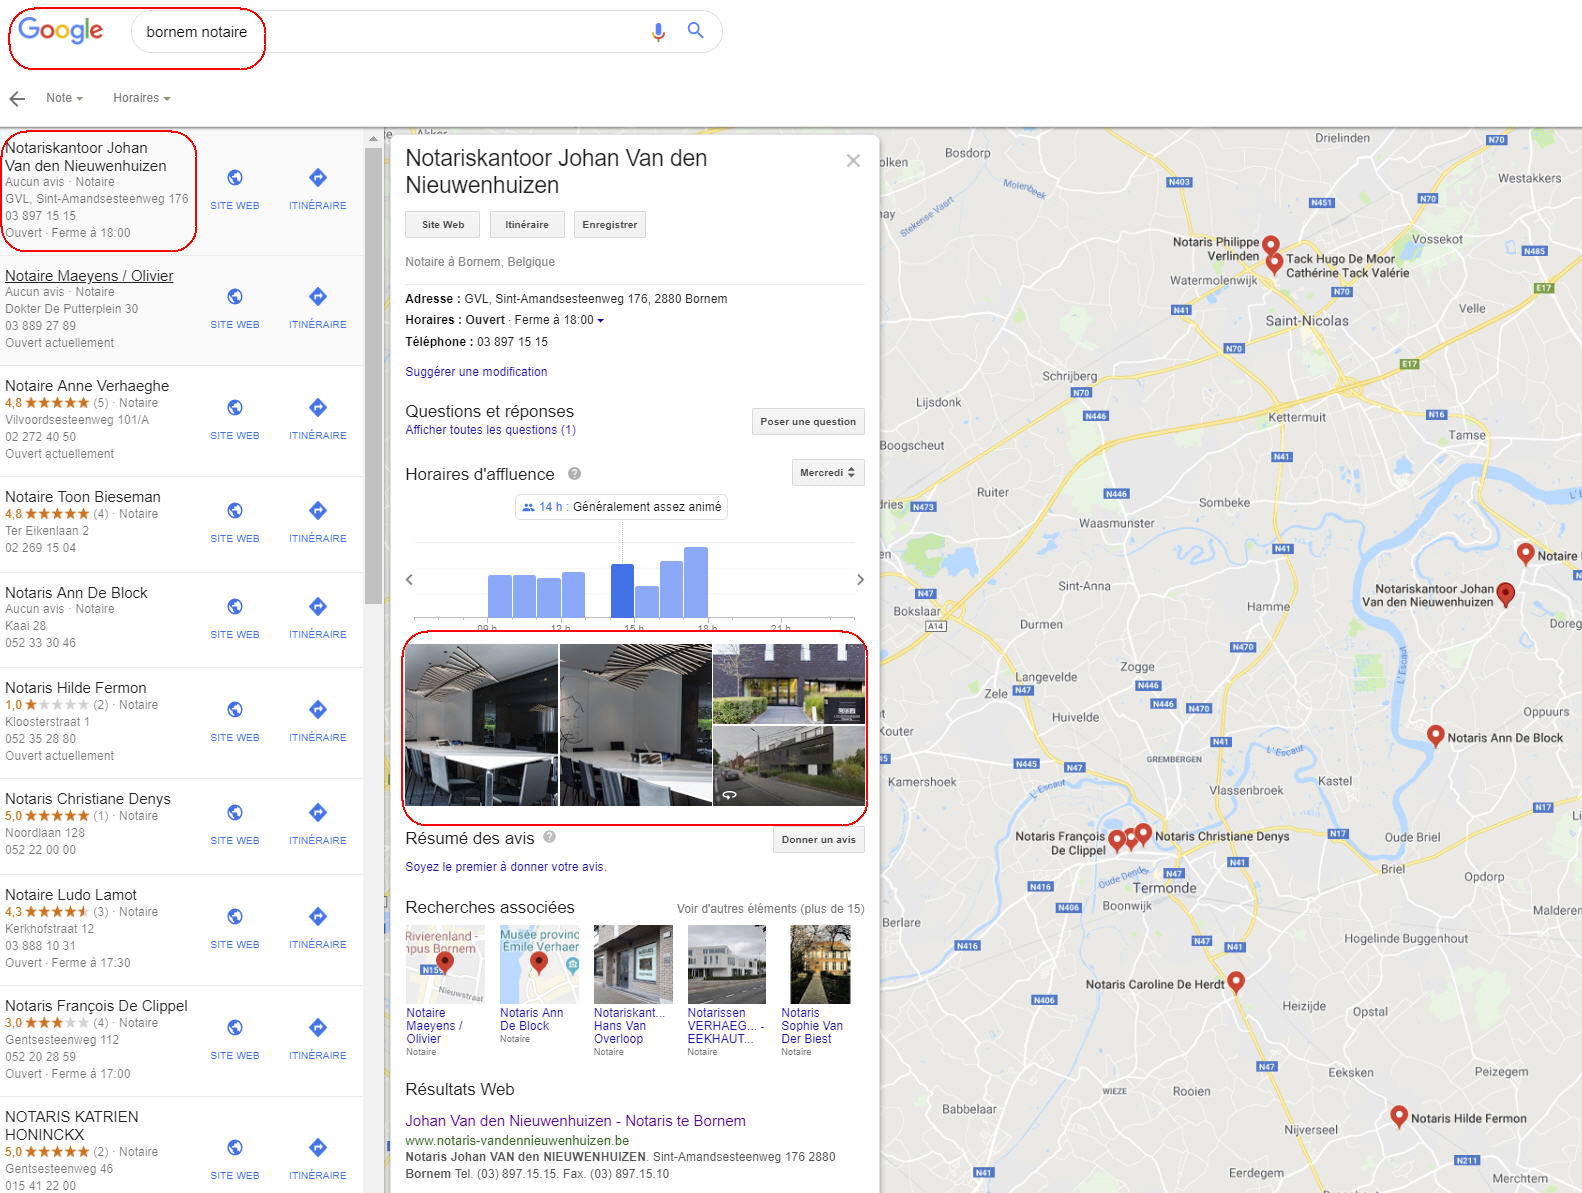Open Site Web icon for Notaris Ann De Block
Screen dimensions: 1582x1193
235,606
